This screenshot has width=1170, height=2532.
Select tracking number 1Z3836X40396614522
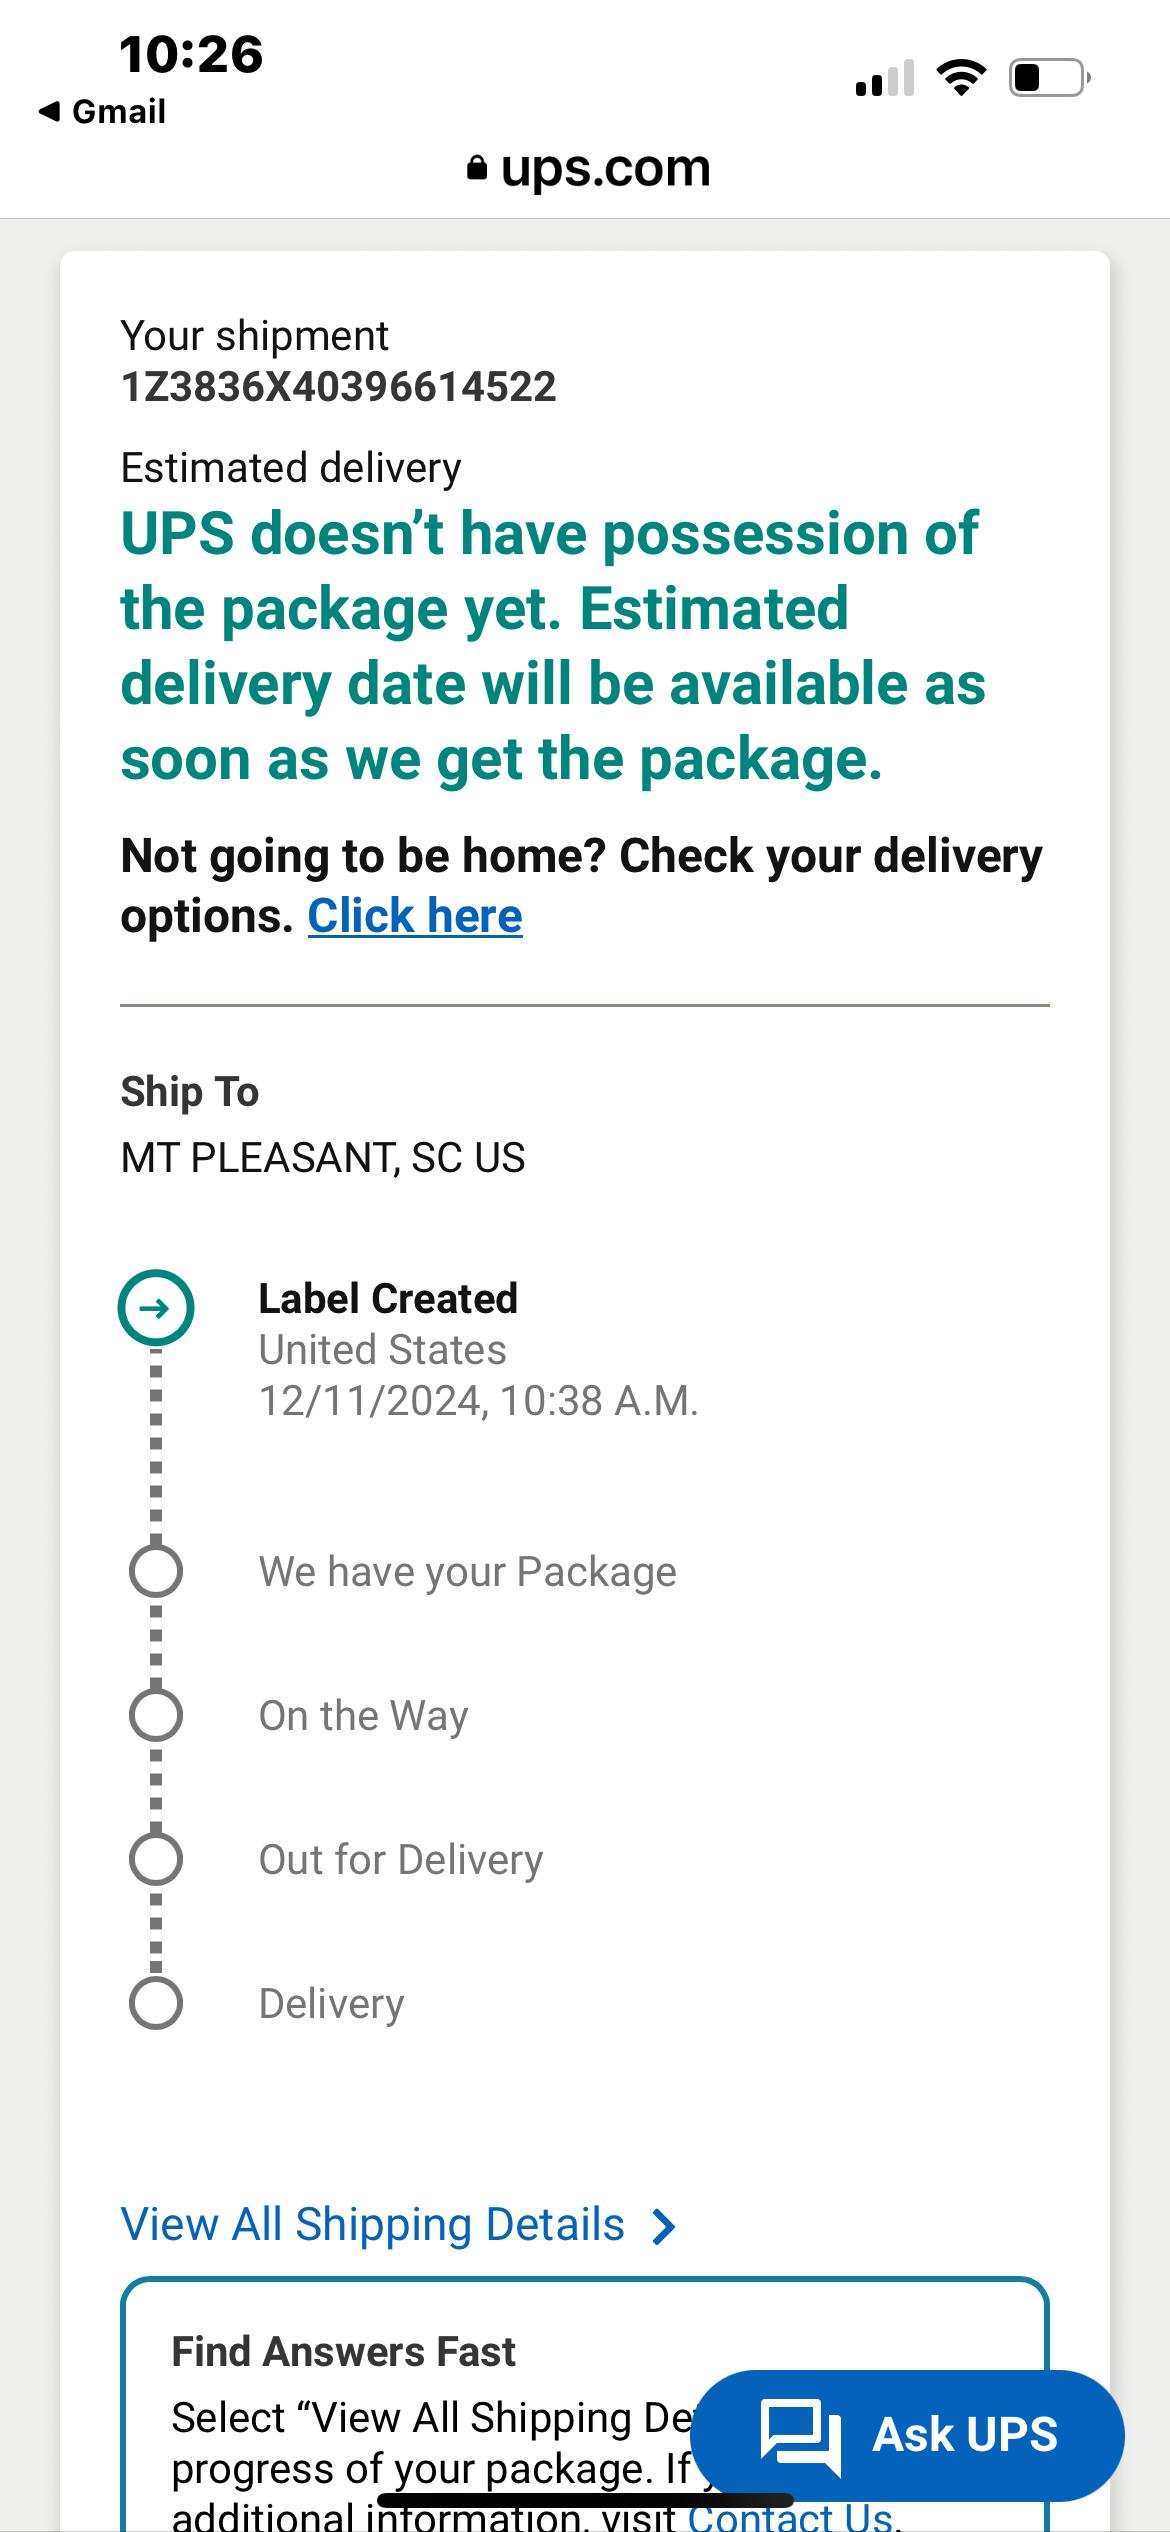click(x=338, y=387)
